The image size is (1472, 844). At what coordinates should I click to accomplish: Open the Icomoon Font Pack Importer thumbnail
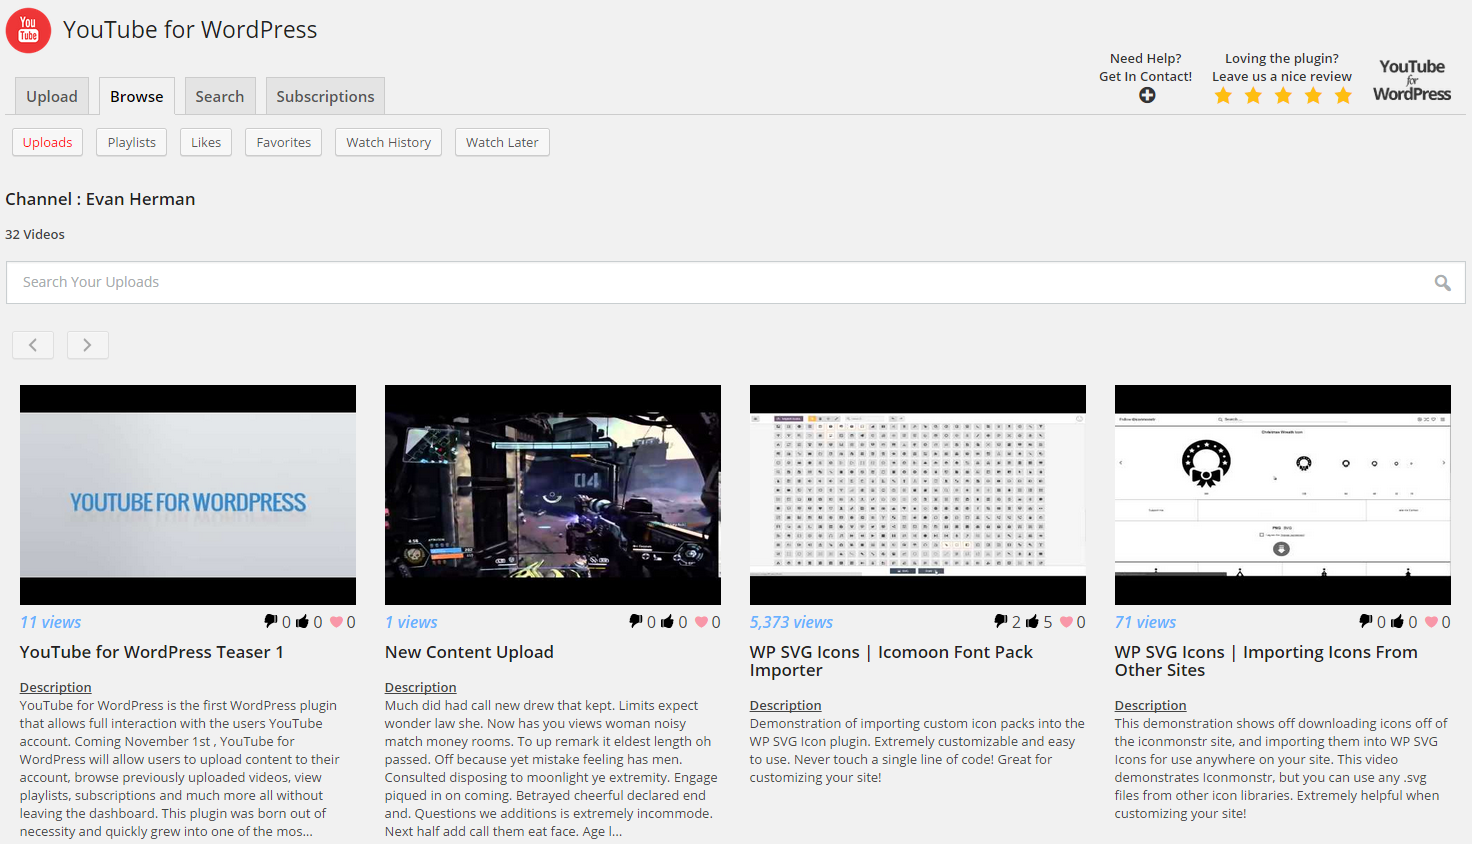(x=918, y=495)
